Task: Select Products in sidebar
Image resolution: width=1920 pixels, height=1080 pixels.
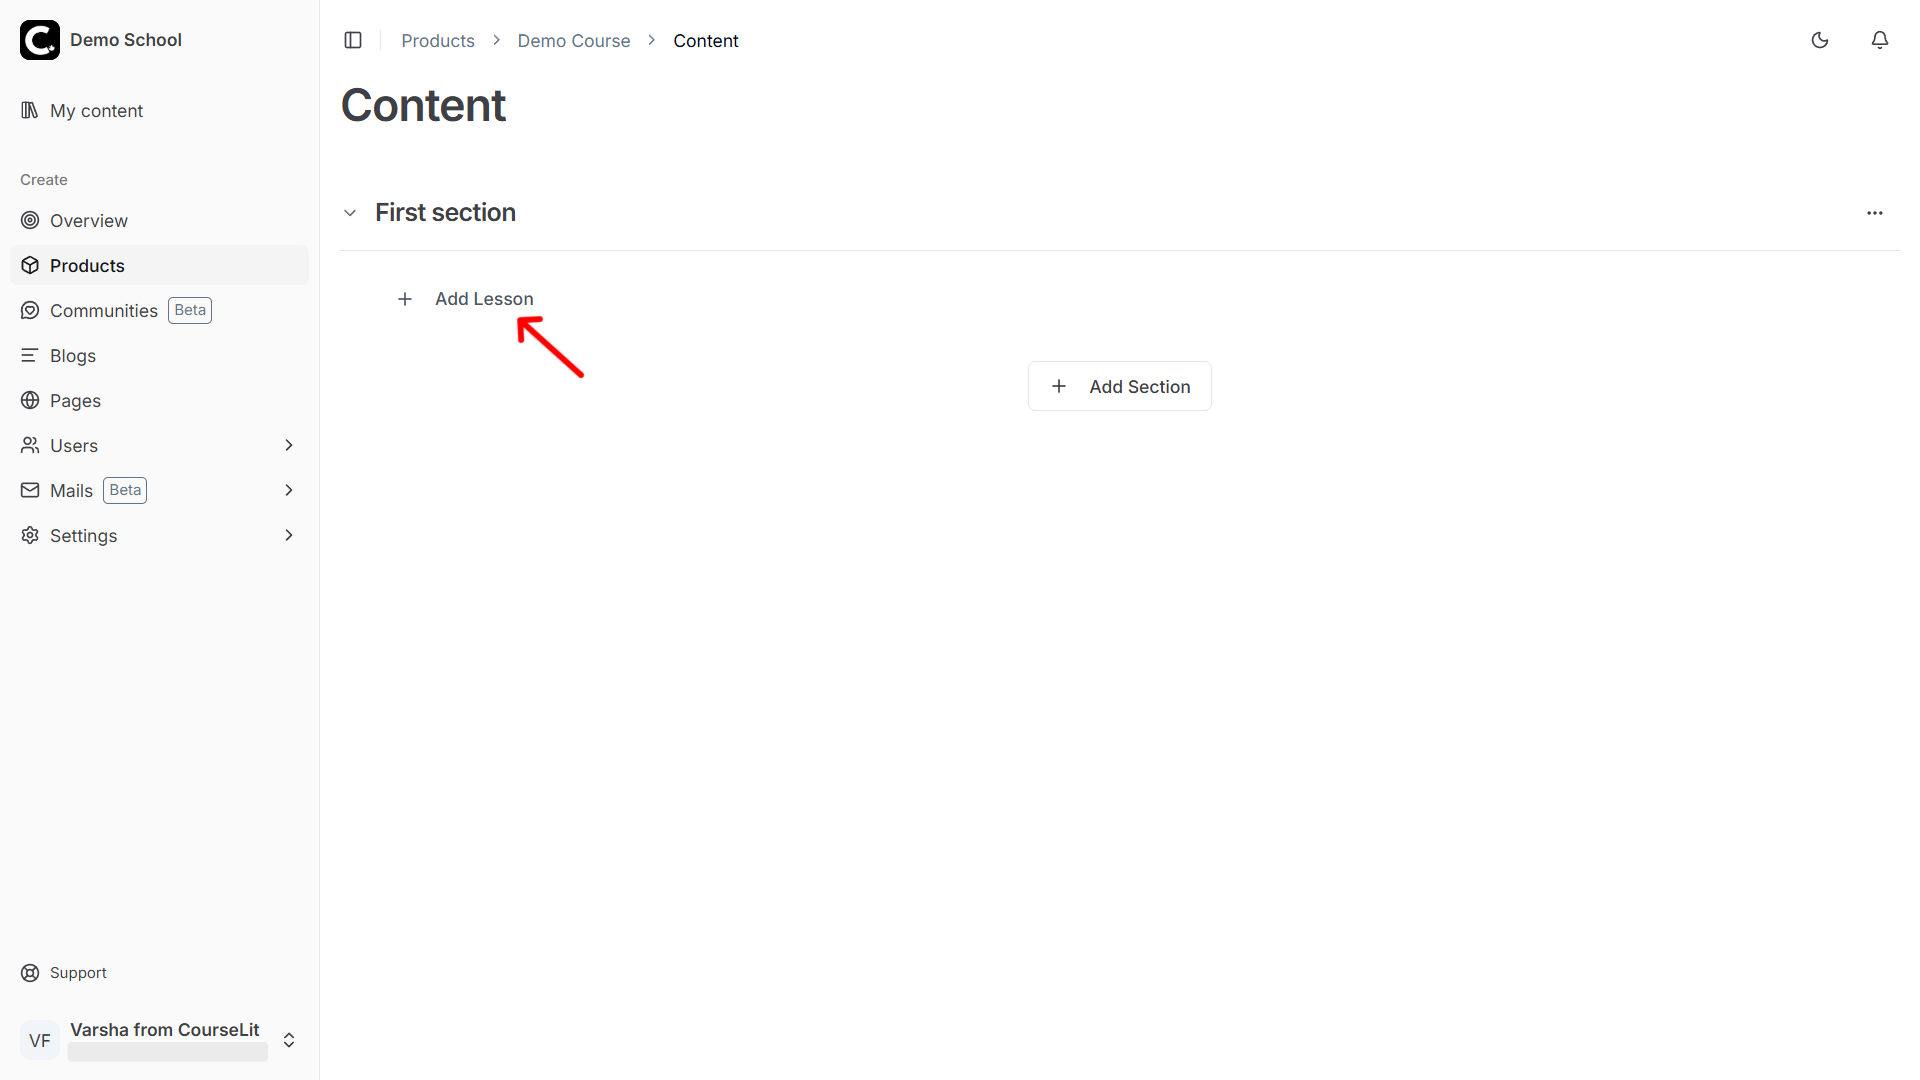Action: [87, 266]
